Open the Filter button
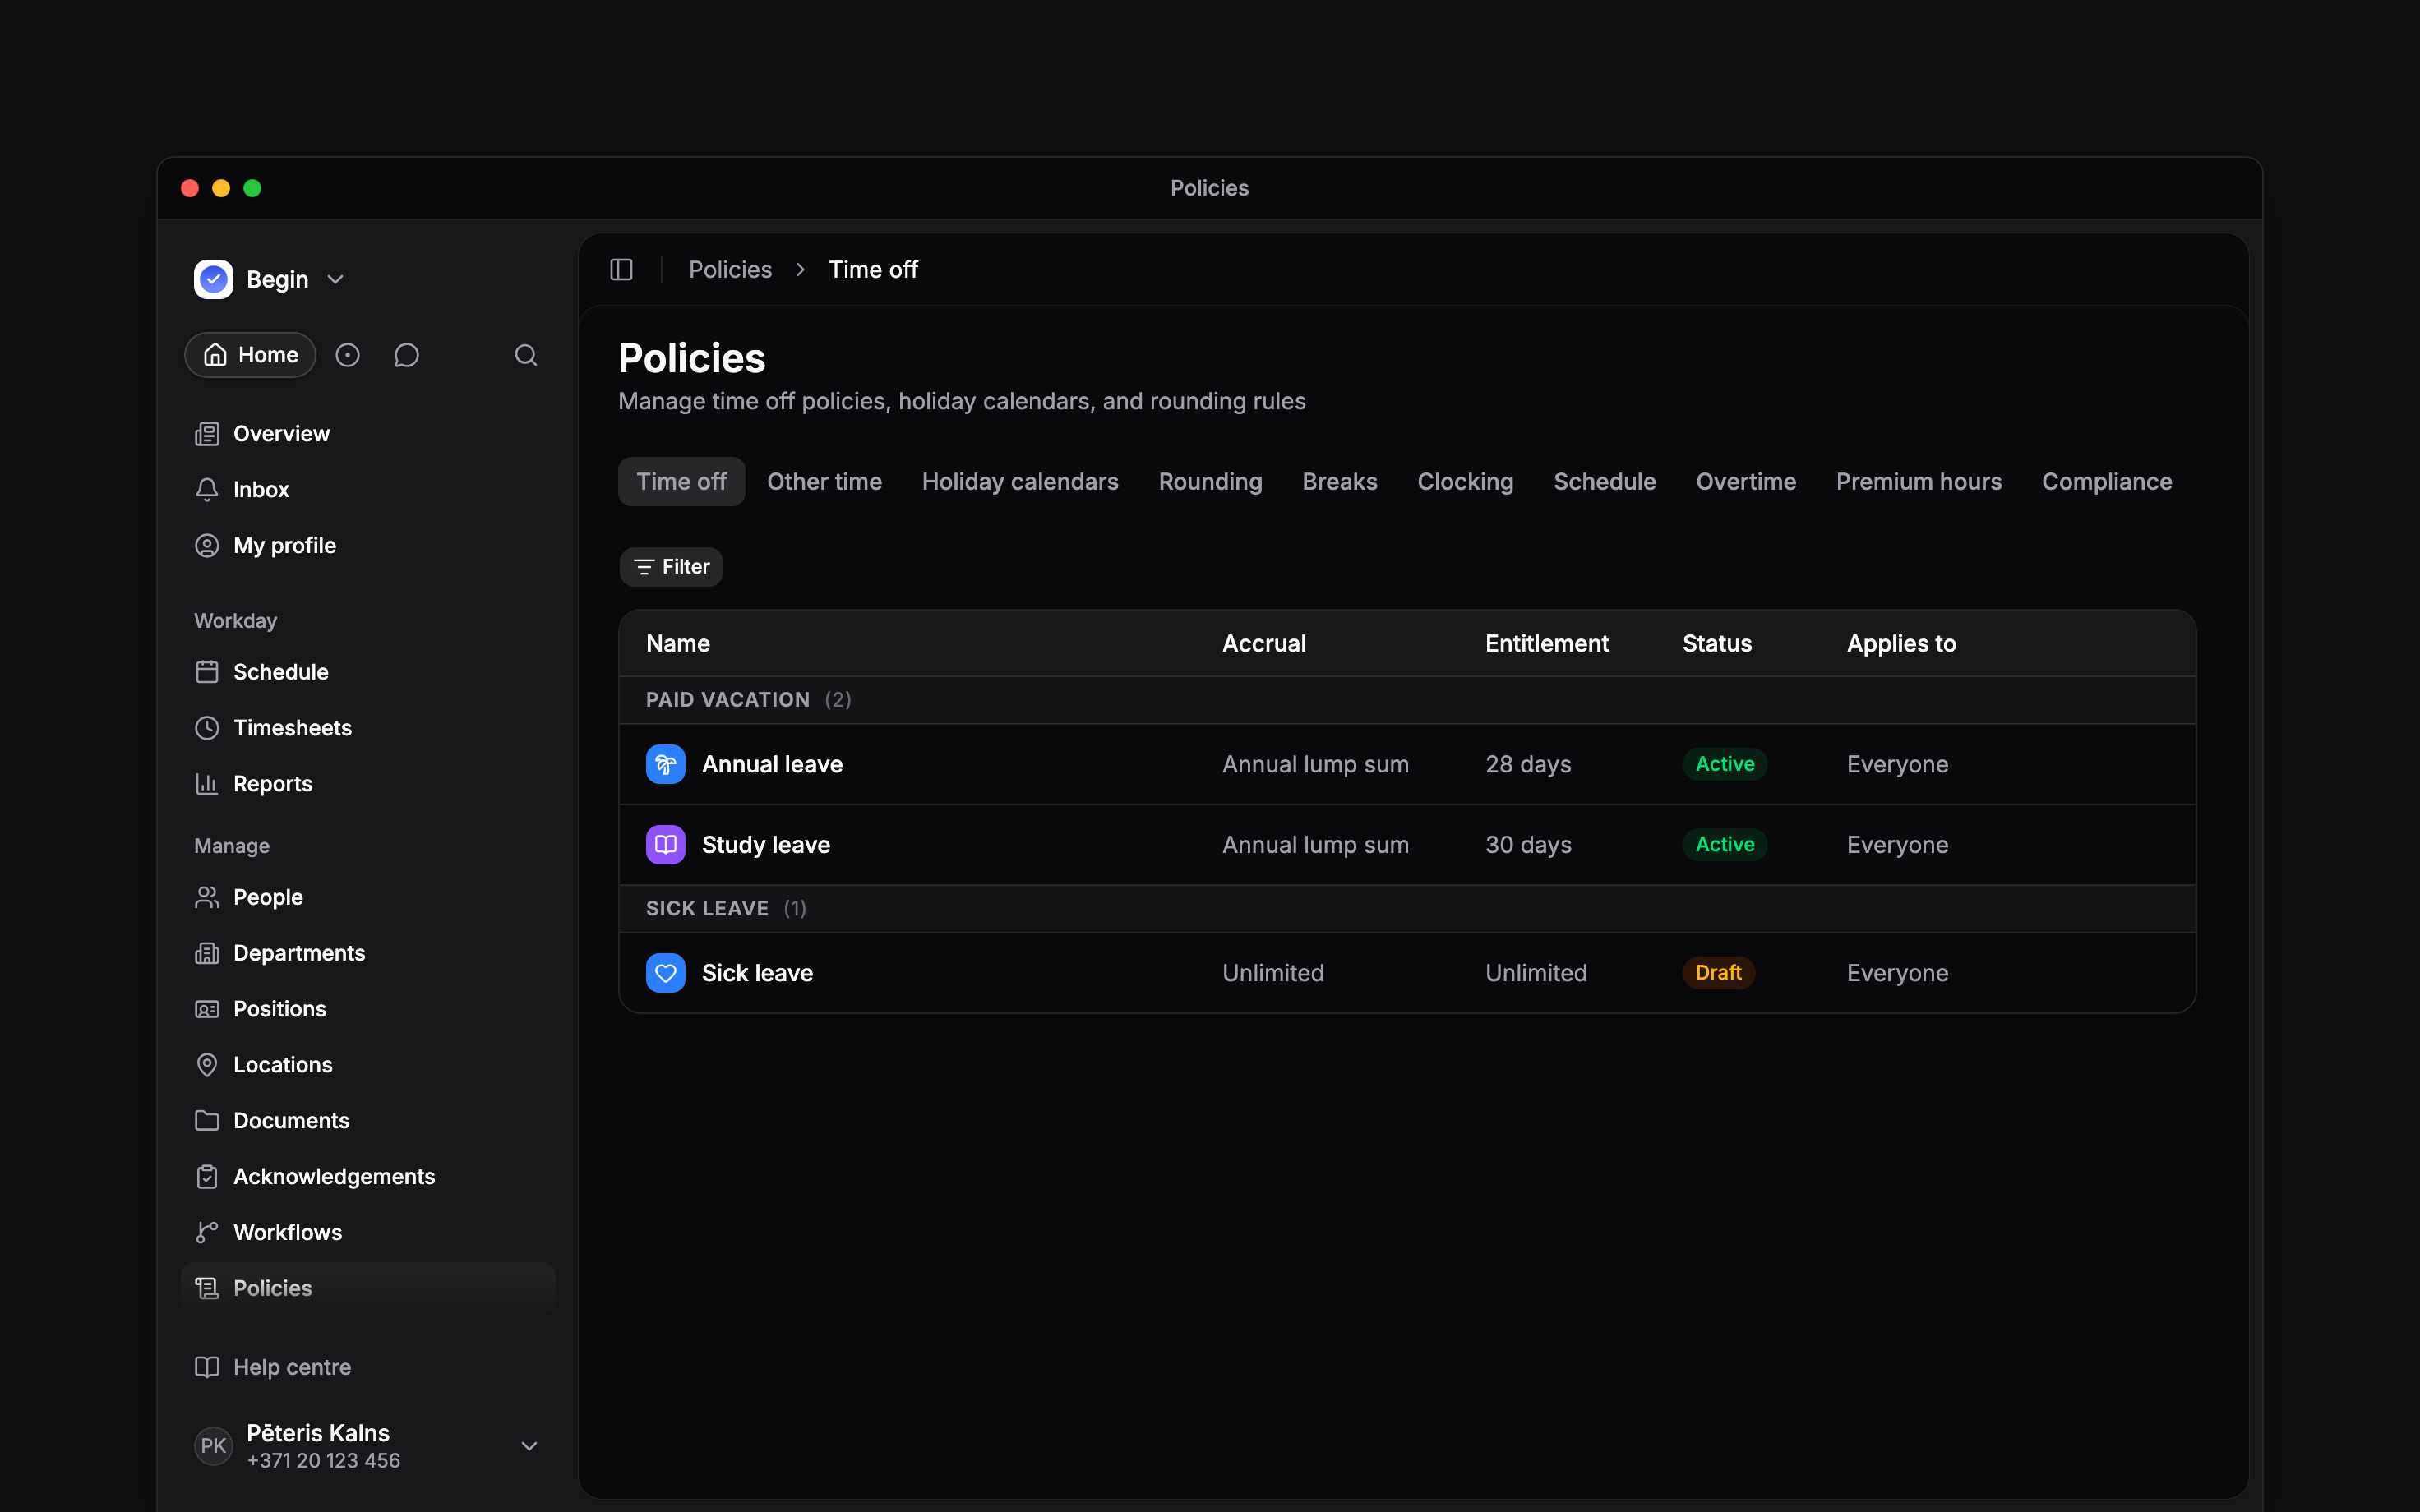This screenshot has height=1512, width=2420. click(x=671, y=567)
